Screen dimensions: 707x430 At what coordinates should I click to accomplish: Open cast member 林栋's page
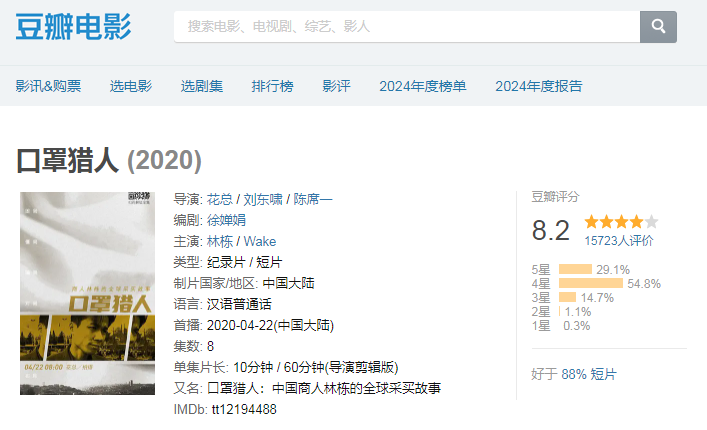(218, 241)
